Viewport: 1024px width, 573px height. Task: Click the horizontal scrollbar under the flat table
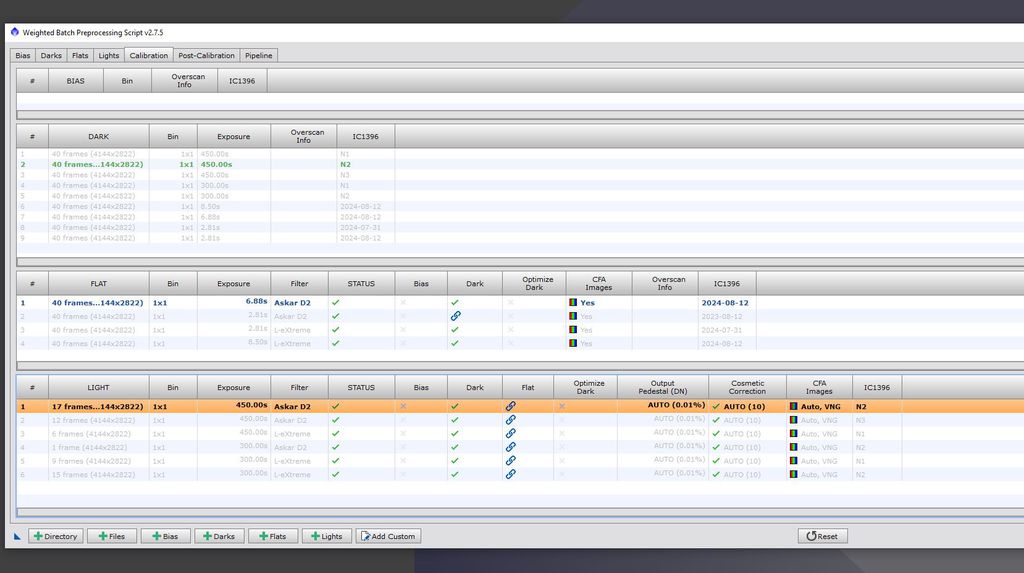click(520, 365)
